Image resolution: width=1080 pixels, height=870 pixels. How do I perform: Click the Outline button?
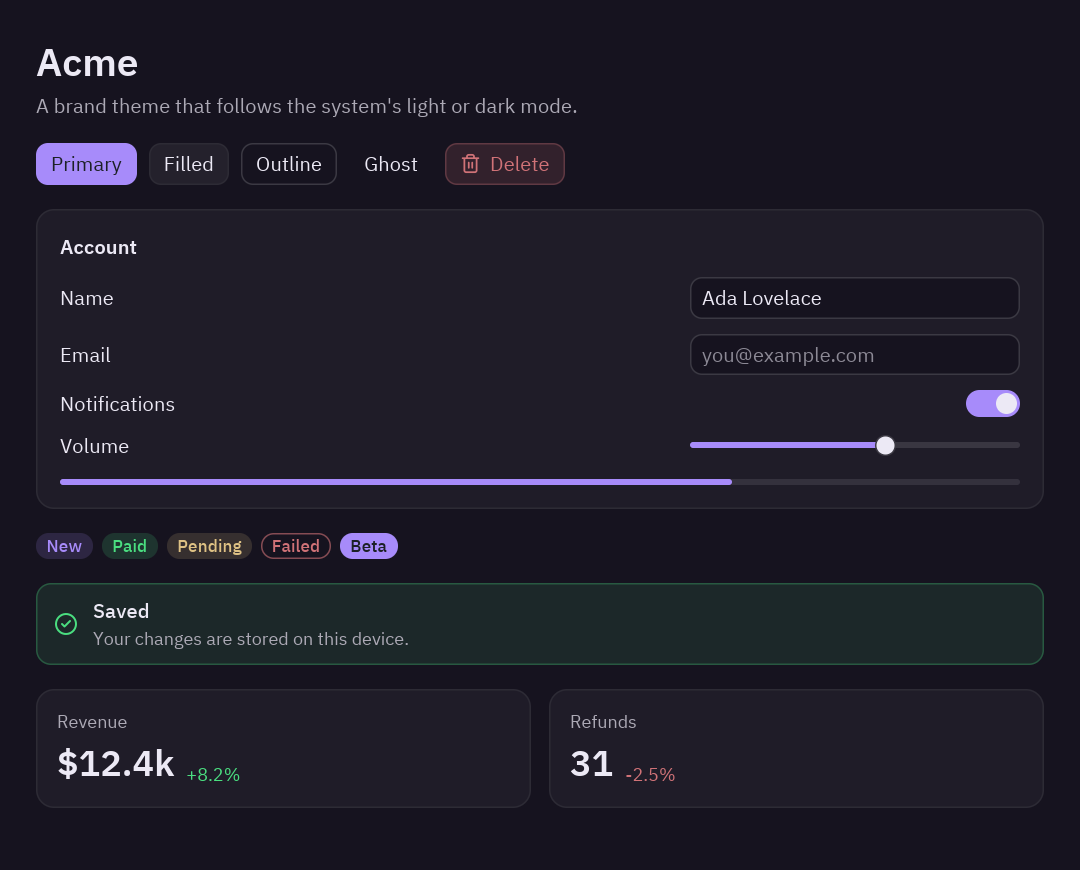pyautogui.click(x=289, y=164)
